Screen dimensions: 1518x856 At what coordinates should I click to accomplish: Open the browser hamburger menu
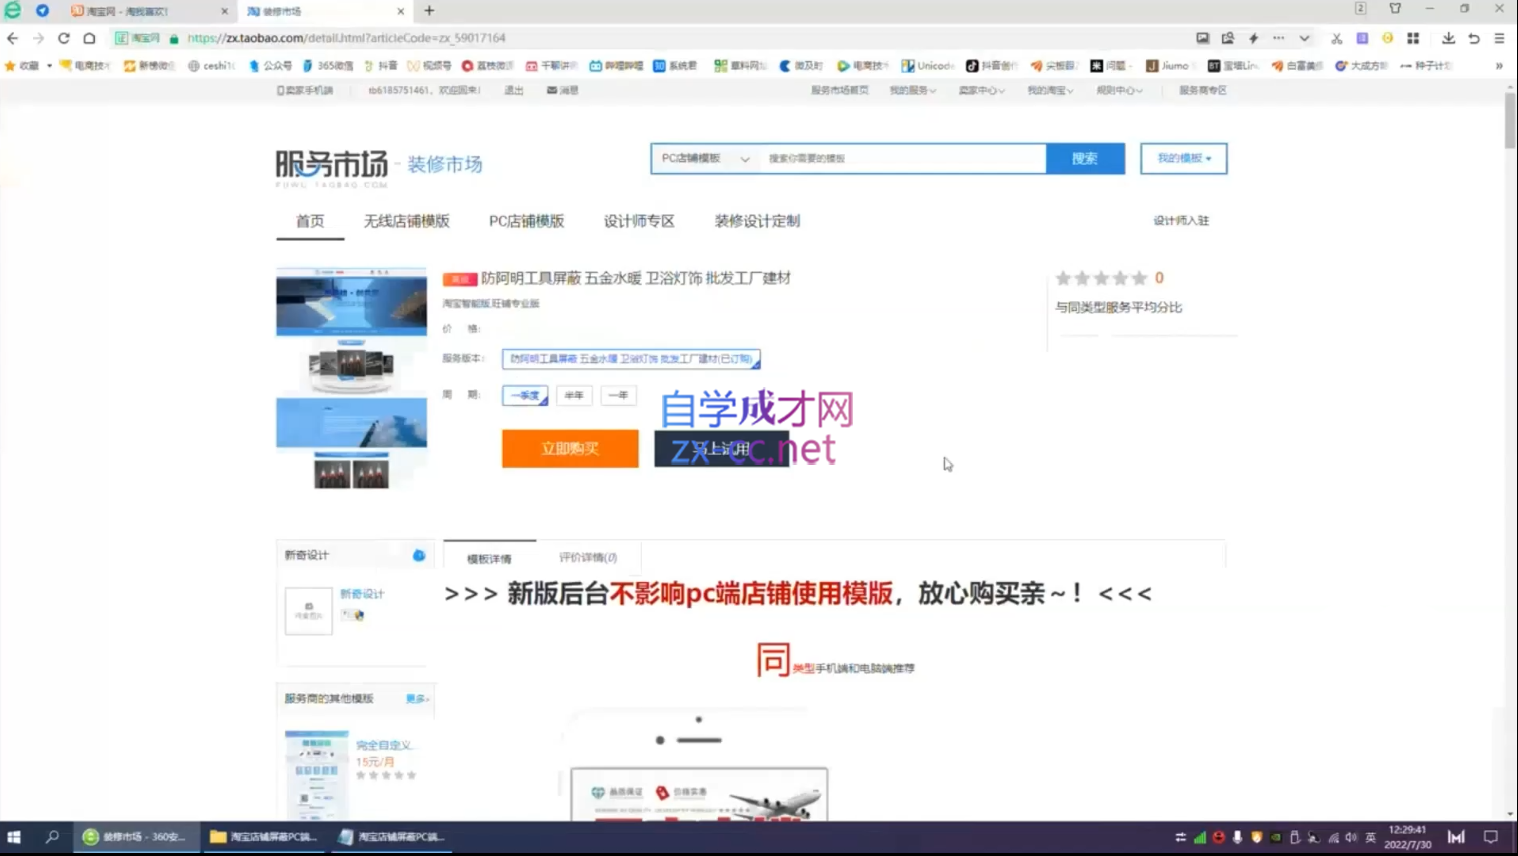pos(1499,38)
